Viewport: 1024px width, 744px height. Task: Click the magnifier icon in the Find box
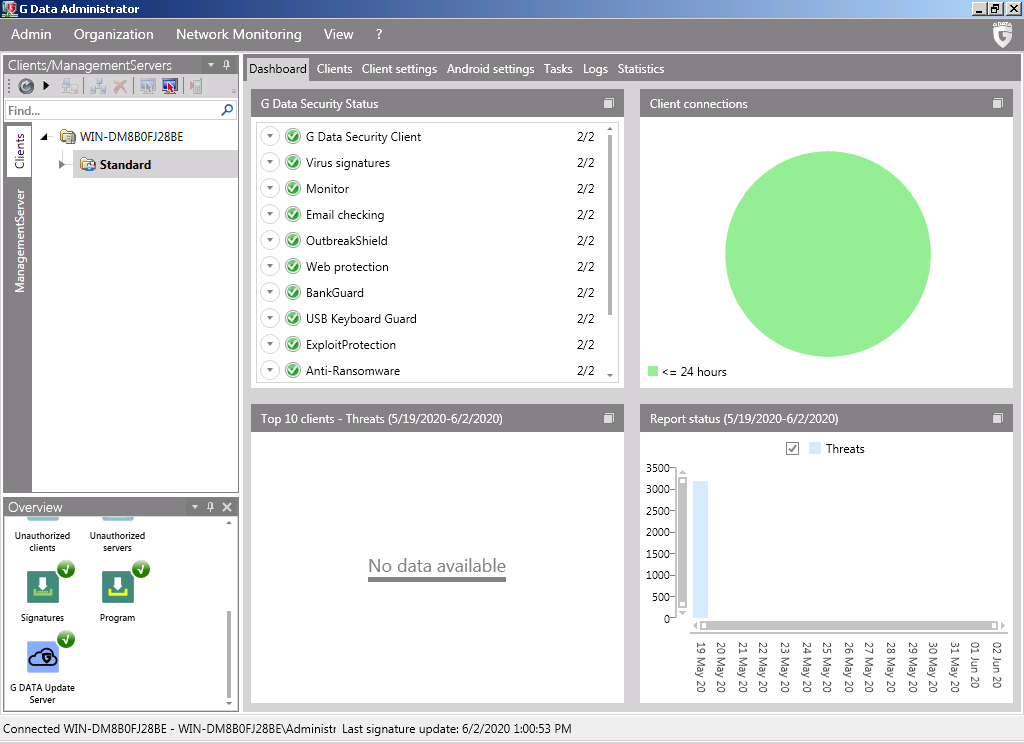point(227,111)
